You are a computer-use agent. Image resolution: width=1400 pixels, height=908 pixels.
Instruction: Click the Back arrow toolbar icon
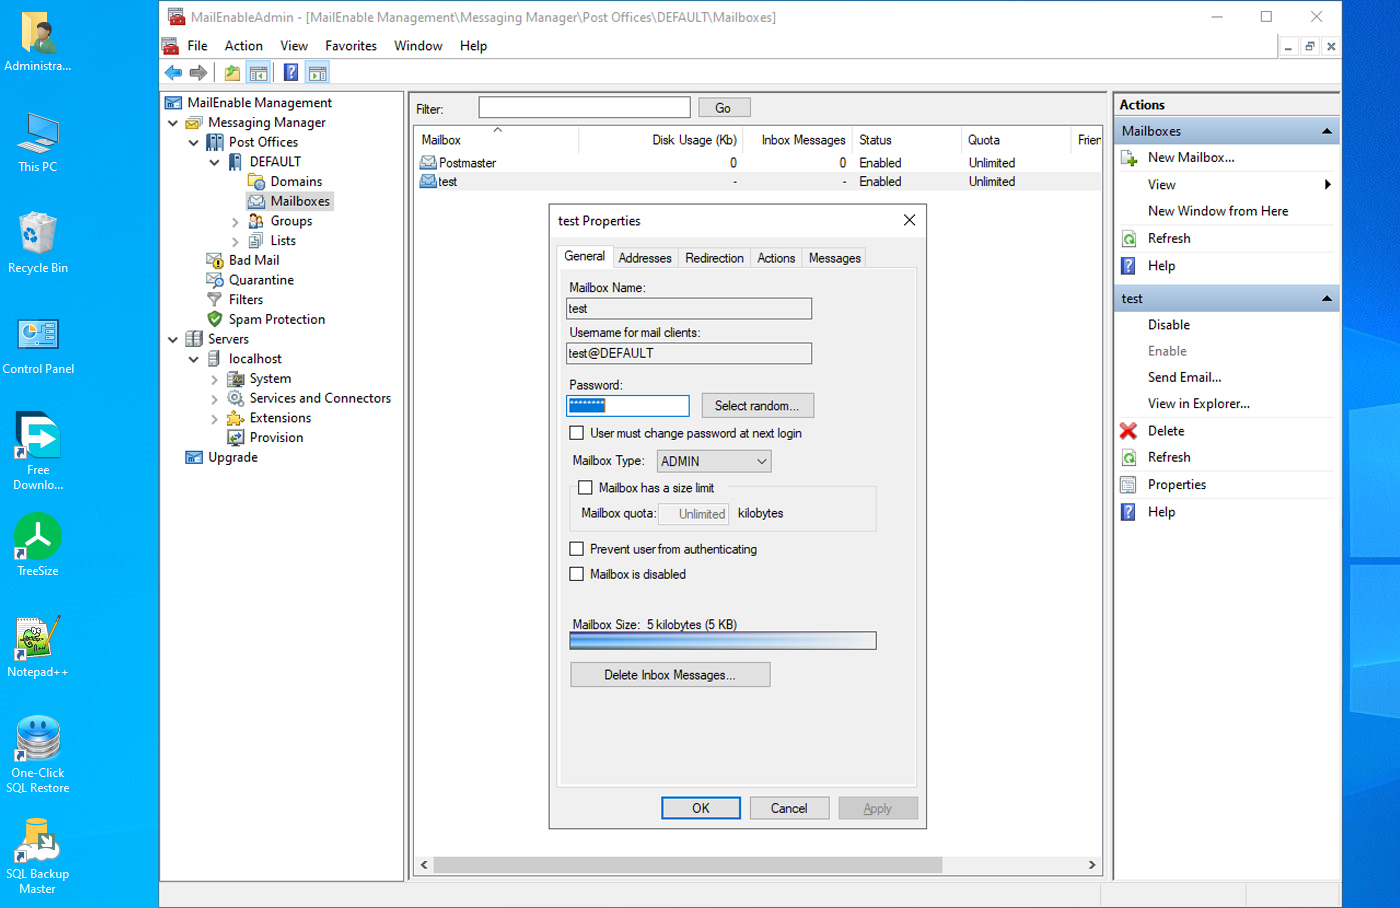click(x=173, y=72)
